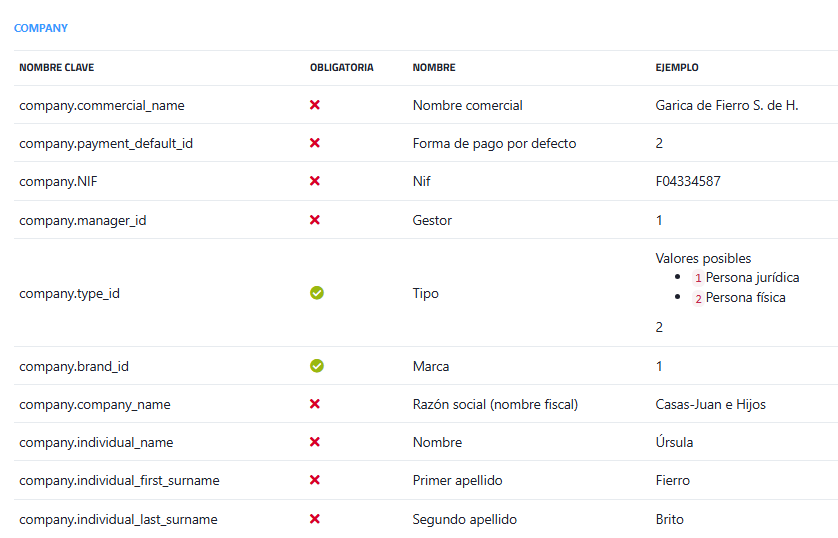The image size is (838, 538).
Task: Click the OBLIGATORIA column header
Action: point(342,68)
